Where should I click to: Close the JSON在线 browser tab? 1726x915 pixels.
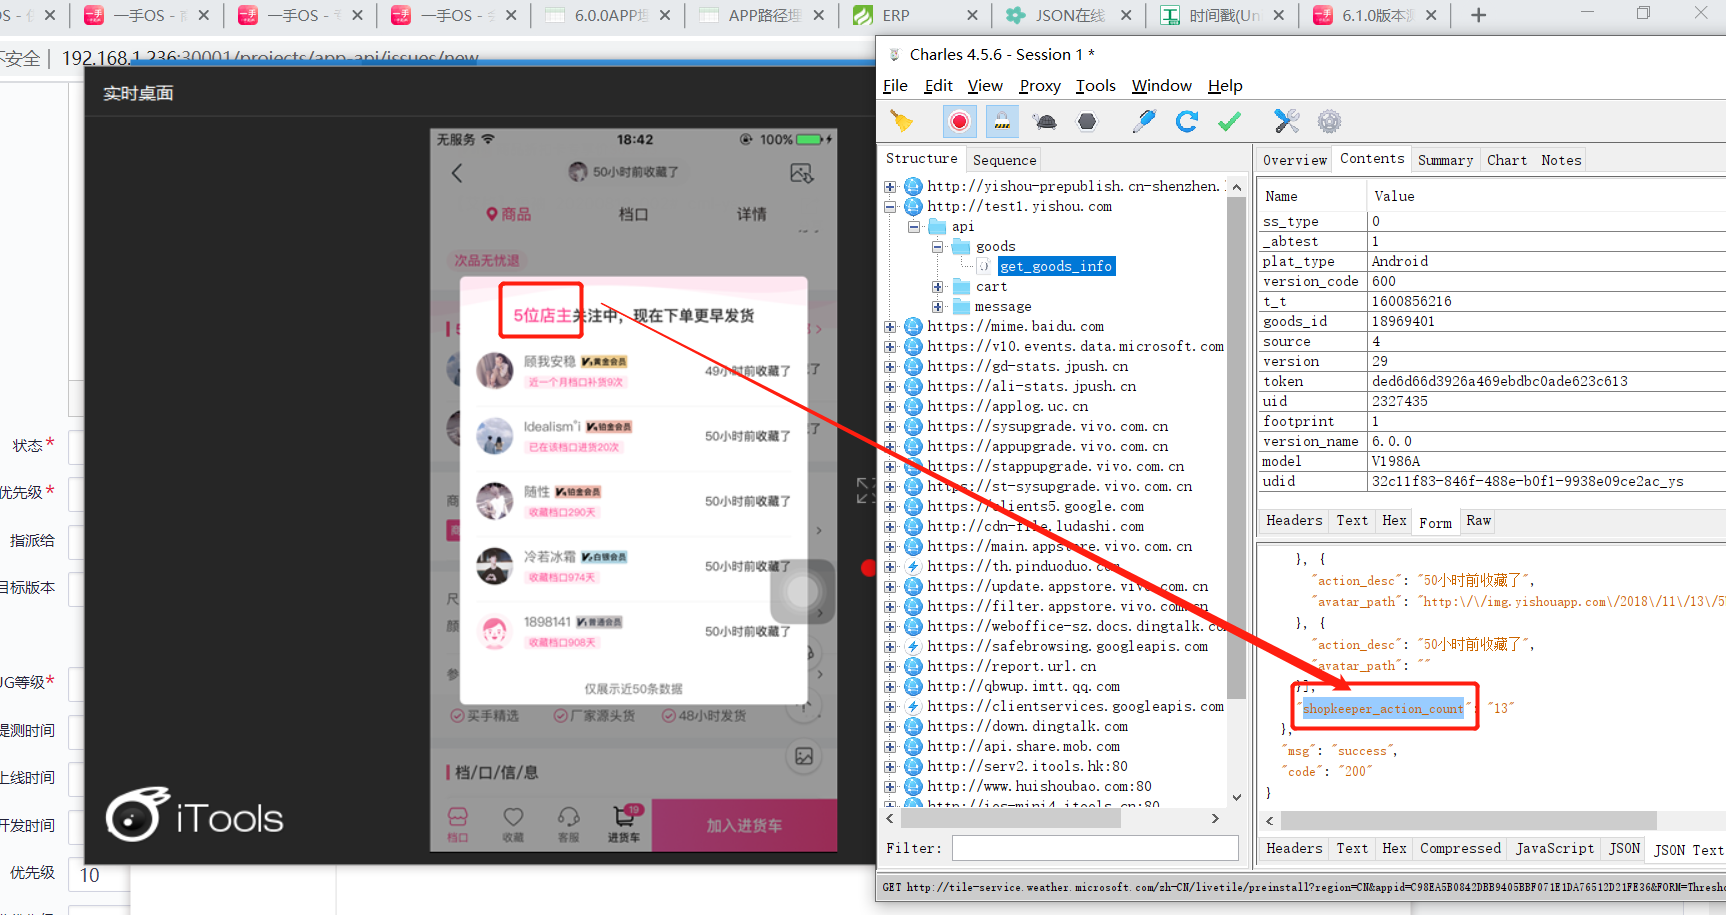tap(1125, 15)
